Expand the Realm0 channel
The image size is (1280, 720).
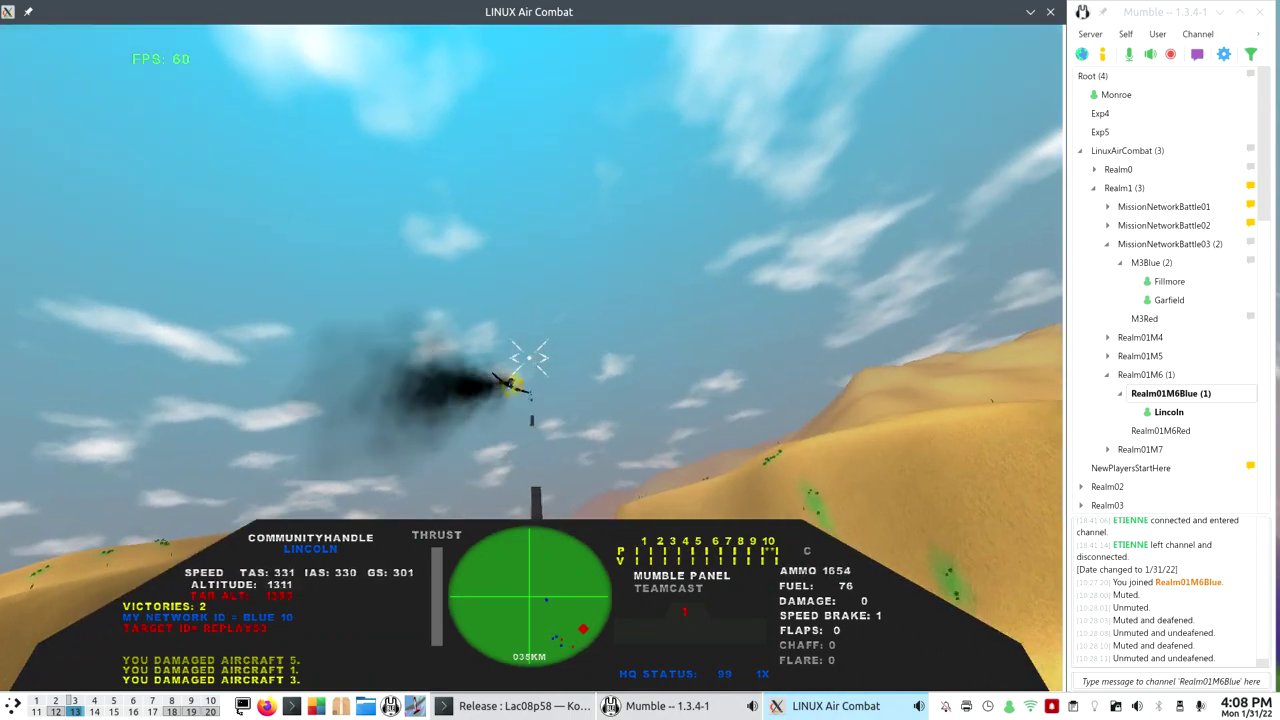(x=1094, y=170)
